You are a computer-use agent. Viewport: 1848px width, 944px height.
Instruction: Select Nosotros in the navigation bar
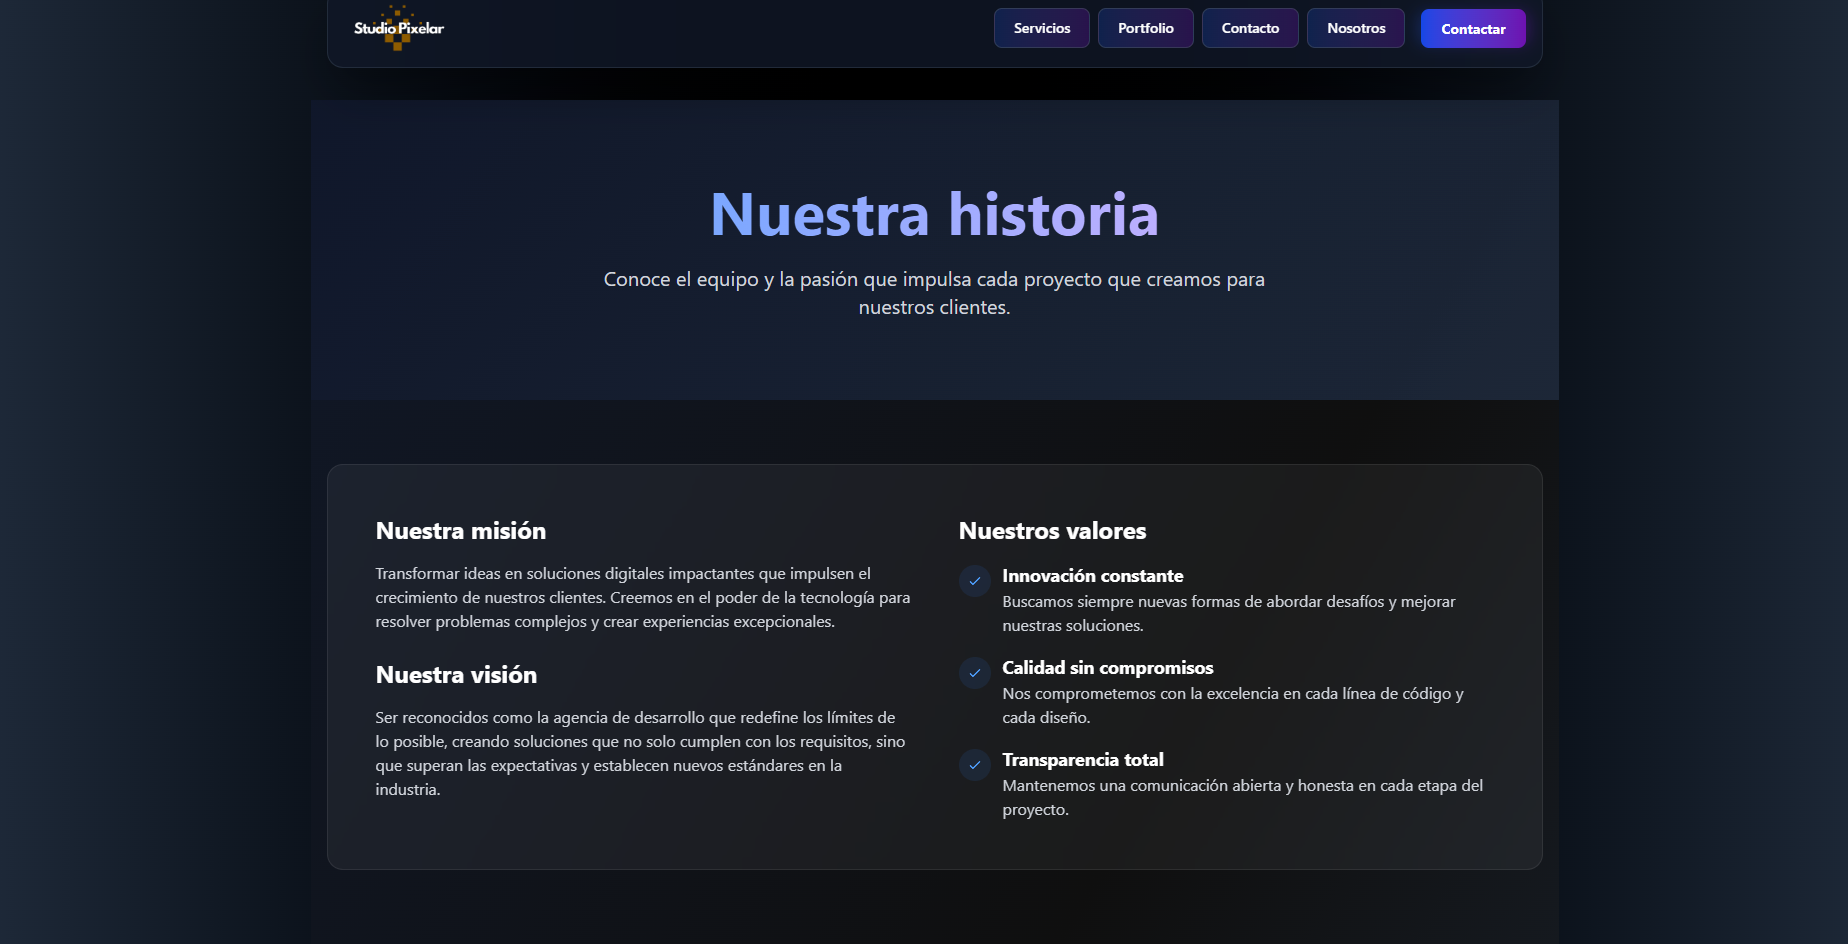(x=1355, y=28)
